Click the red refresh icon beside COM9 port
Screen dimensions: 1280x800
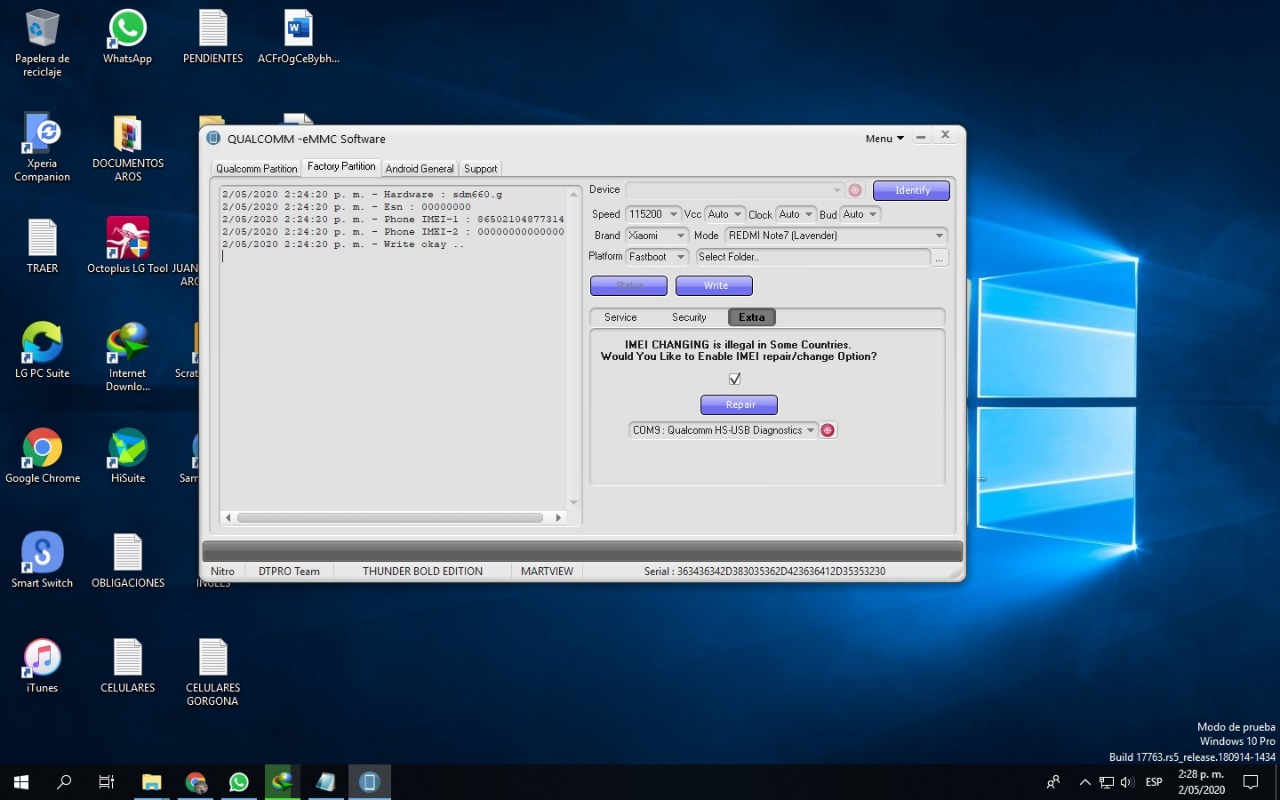(828, 430)
